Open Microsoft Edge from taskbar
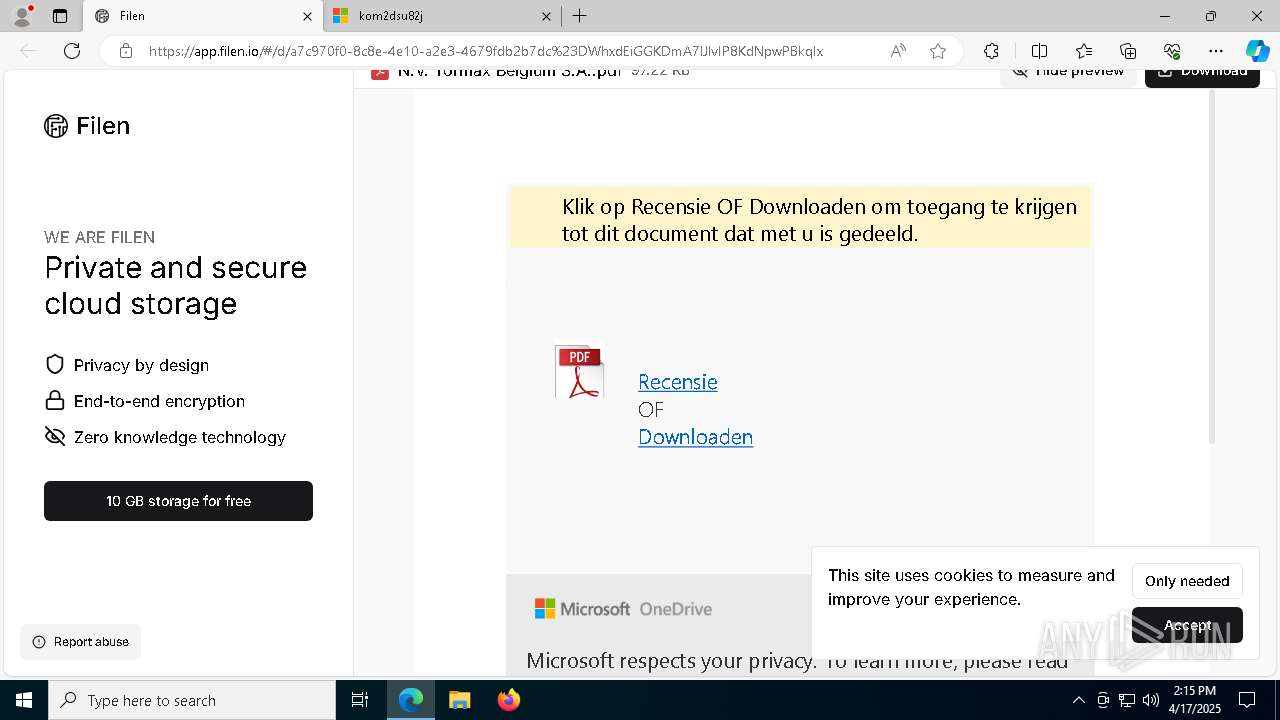The image size is (1280, 720). pos(411,700)
